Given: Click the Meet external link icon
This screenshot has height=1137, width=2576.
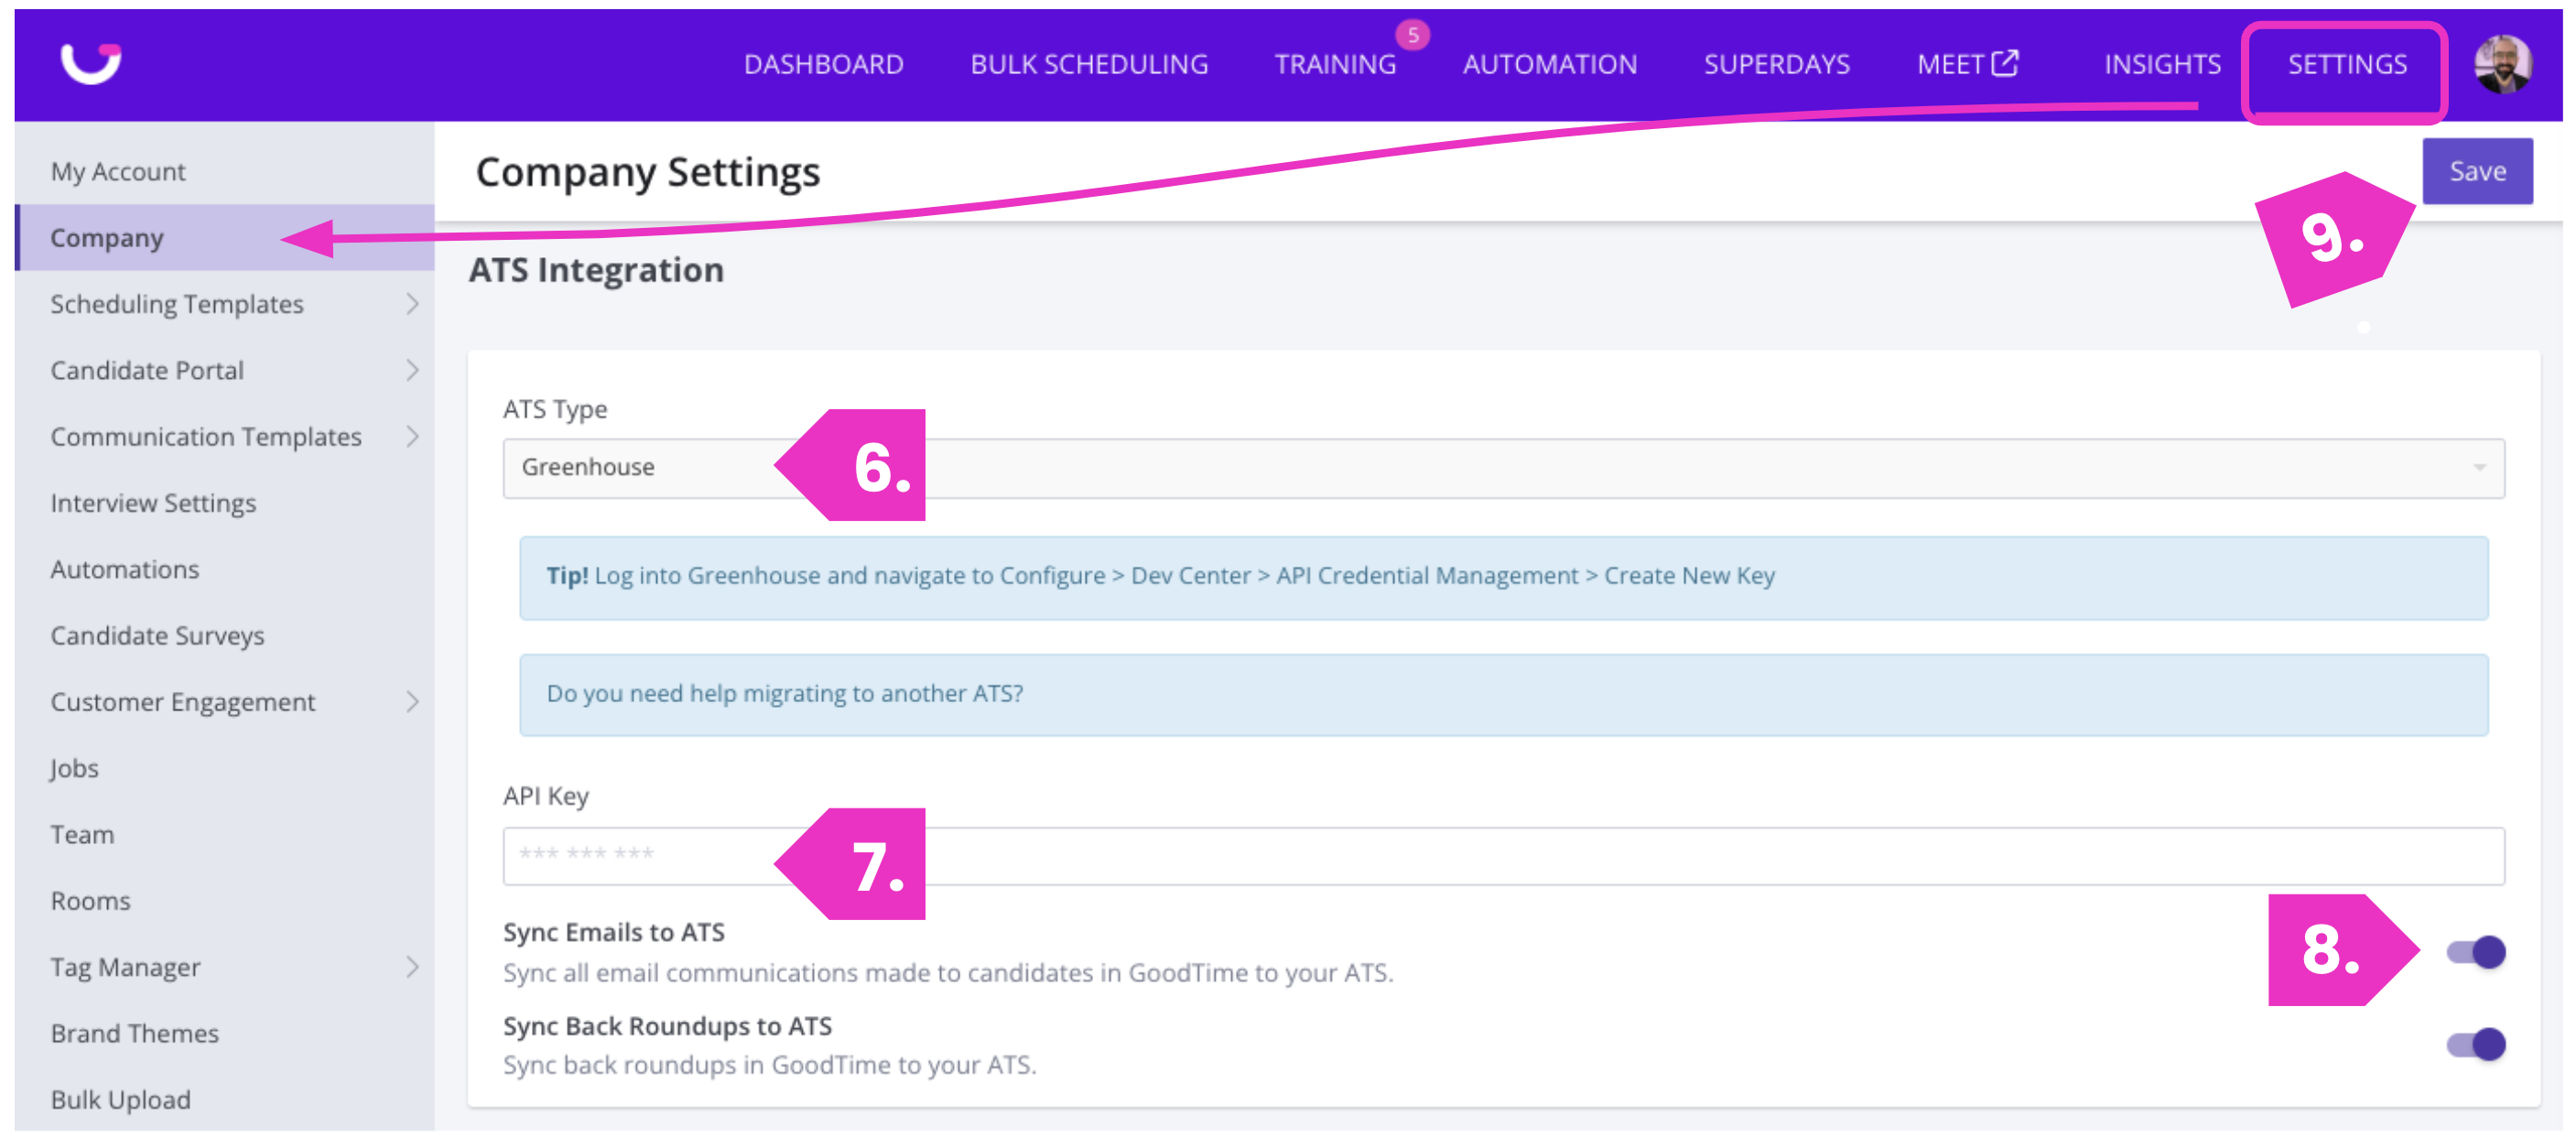Looking at the screenshot, I should pos(2004,63).
